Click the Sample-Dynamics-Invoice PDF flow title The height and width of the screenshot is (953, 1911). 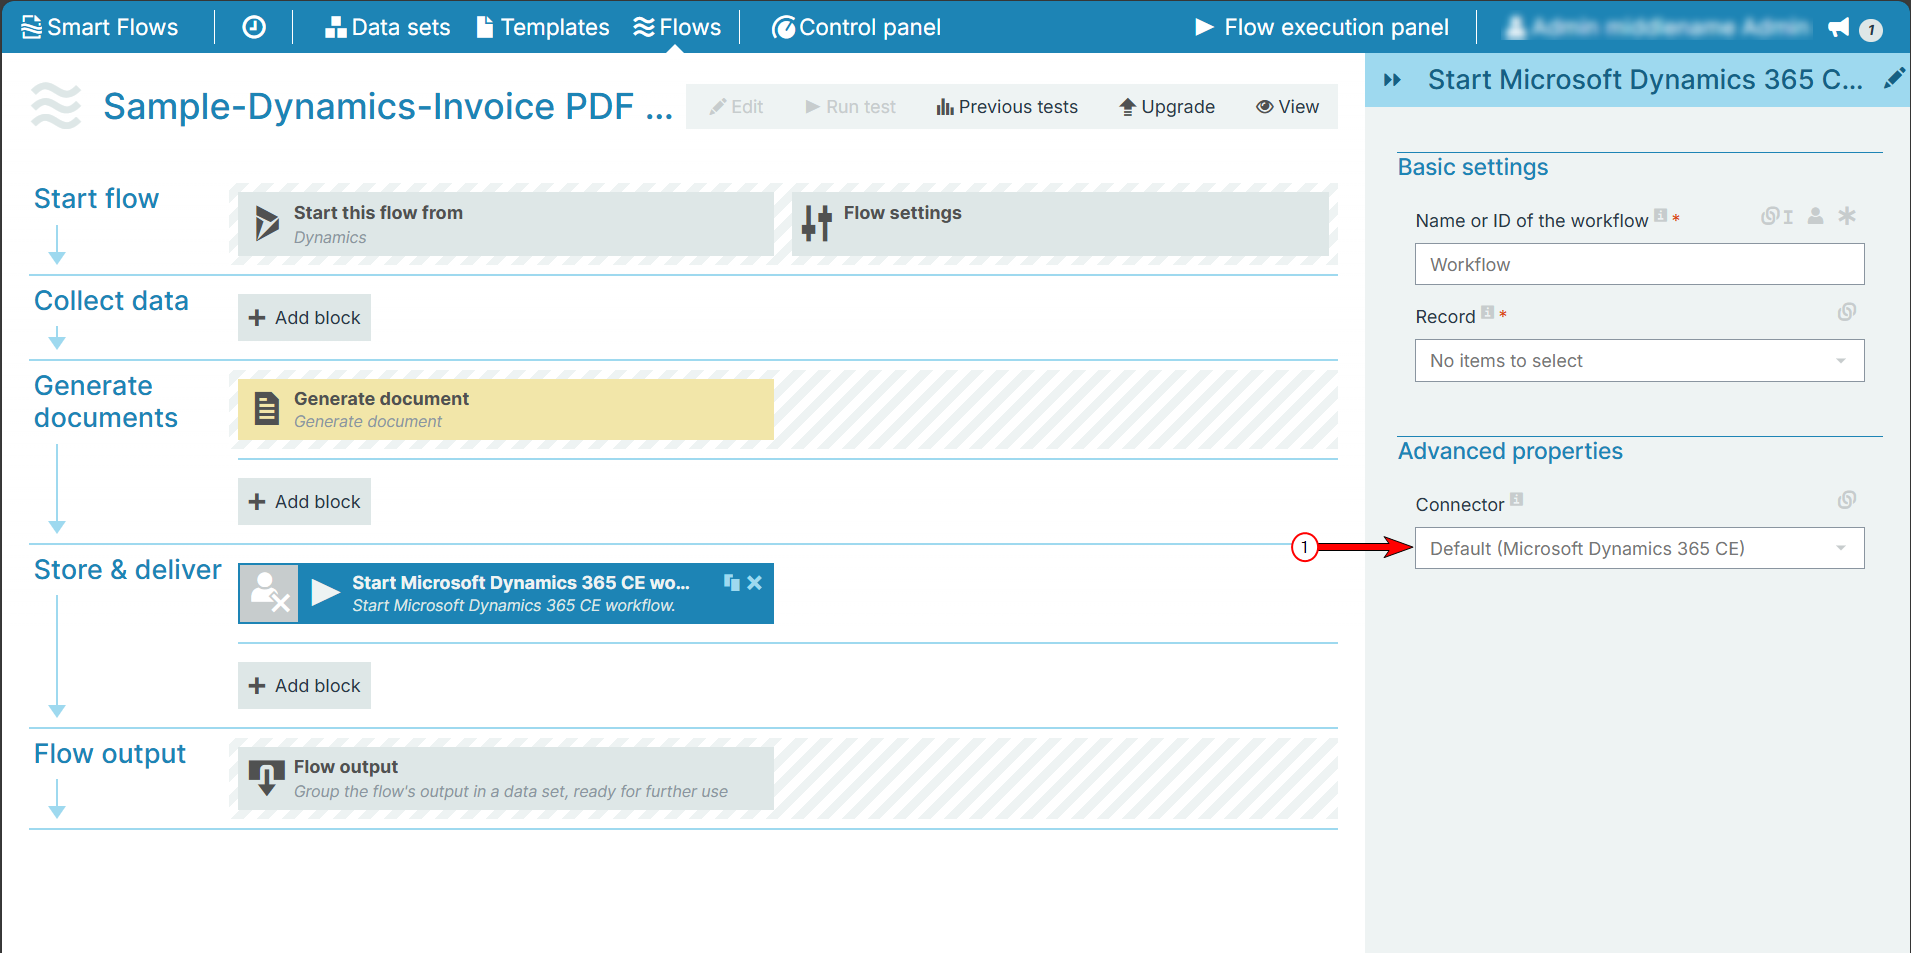[x=388, y=106]
